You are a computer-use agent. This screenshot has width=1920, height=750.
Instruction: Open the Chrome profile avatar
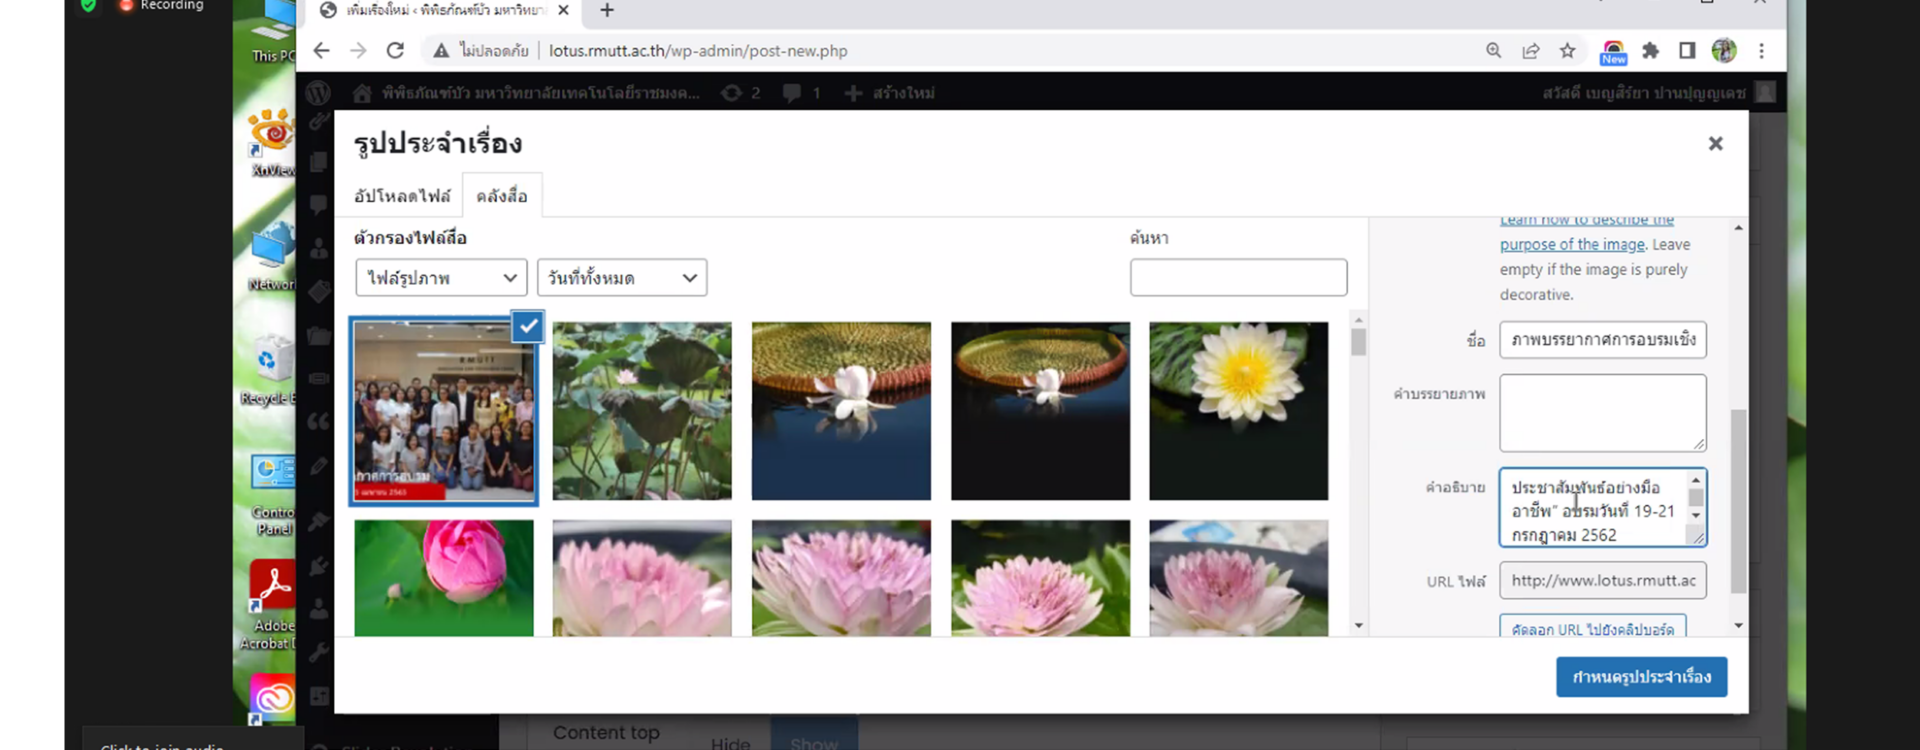point(1724,51)
